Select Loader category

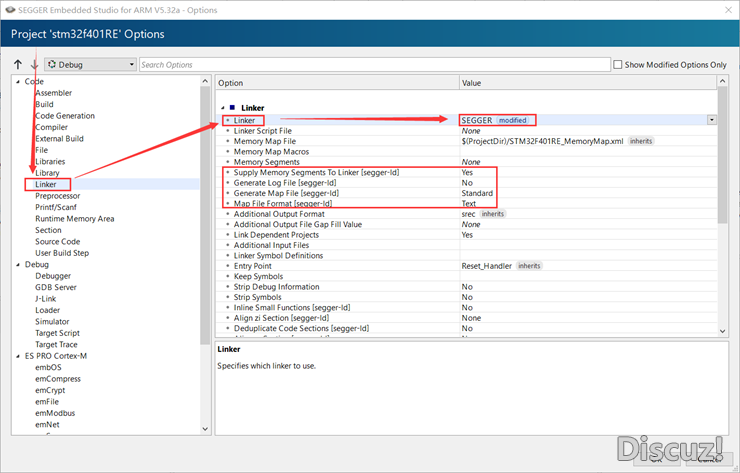click(48, 310)
